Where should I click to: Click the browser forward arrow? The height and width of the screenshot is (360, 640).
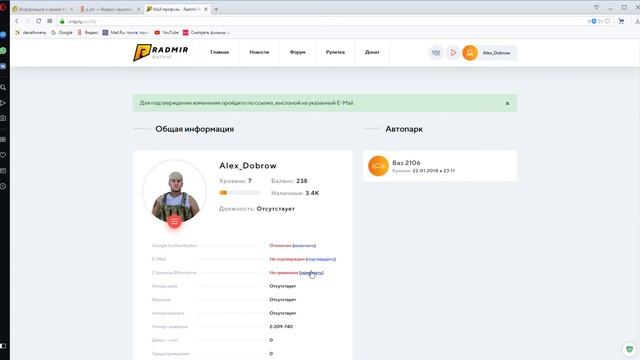tap(27, 21)
